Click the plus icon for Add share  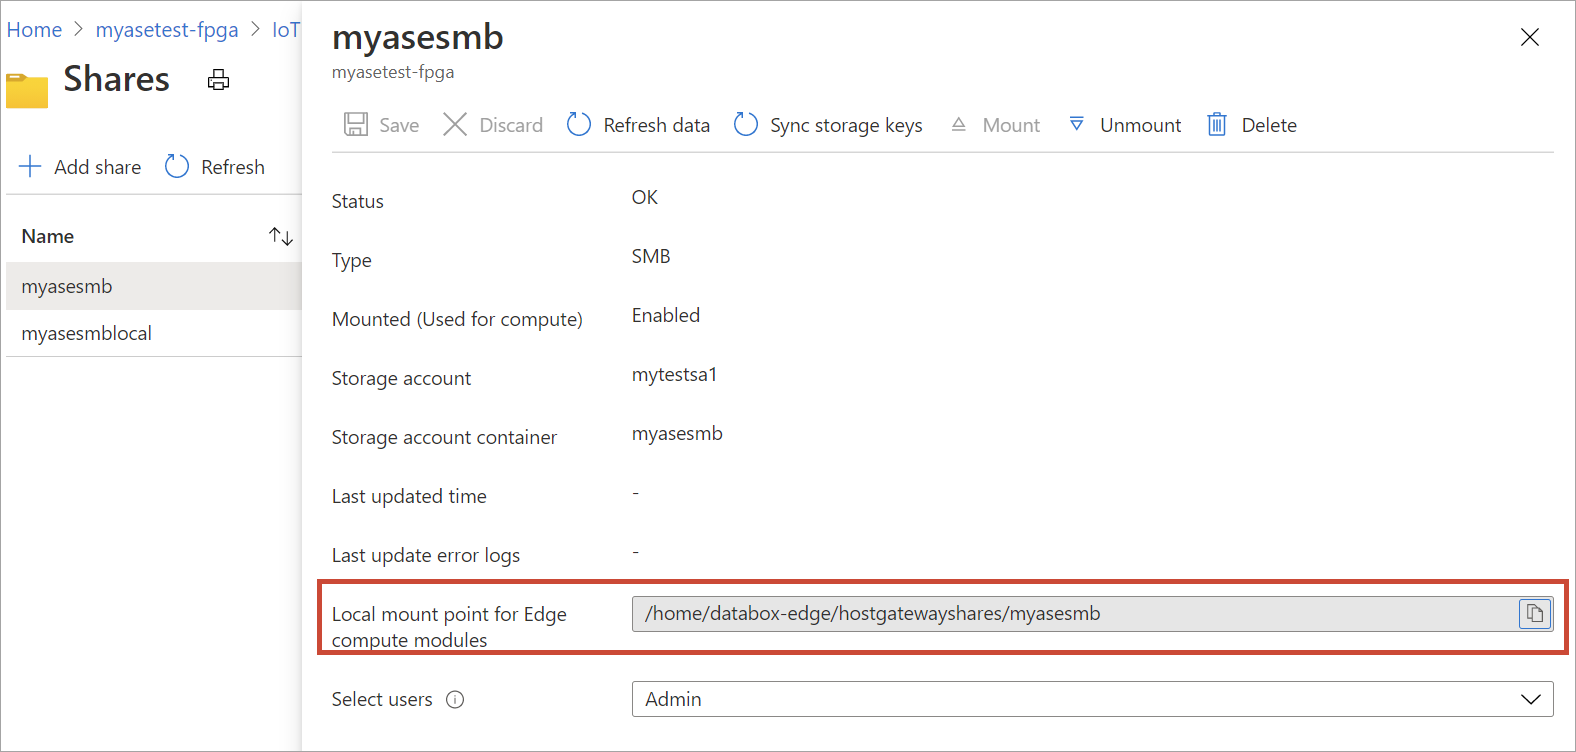(31, 167)
